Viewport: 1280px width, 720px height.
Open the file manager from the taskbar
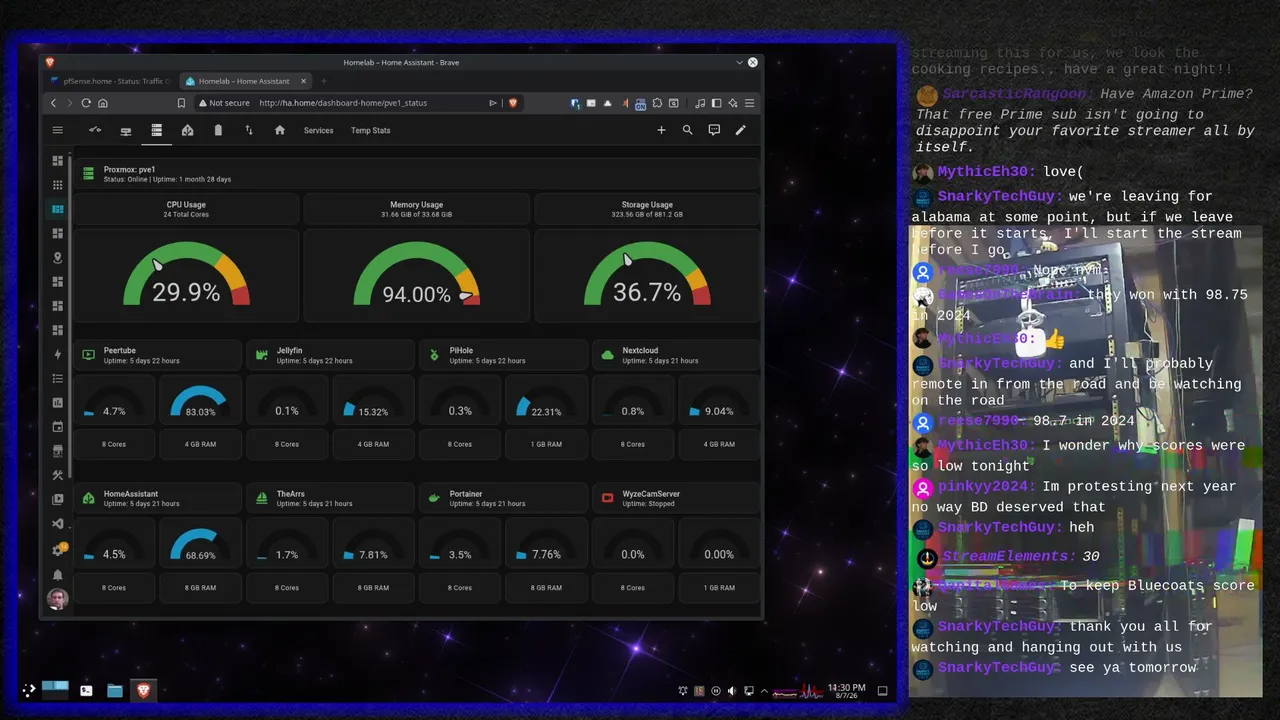click(x=115, y=690)
